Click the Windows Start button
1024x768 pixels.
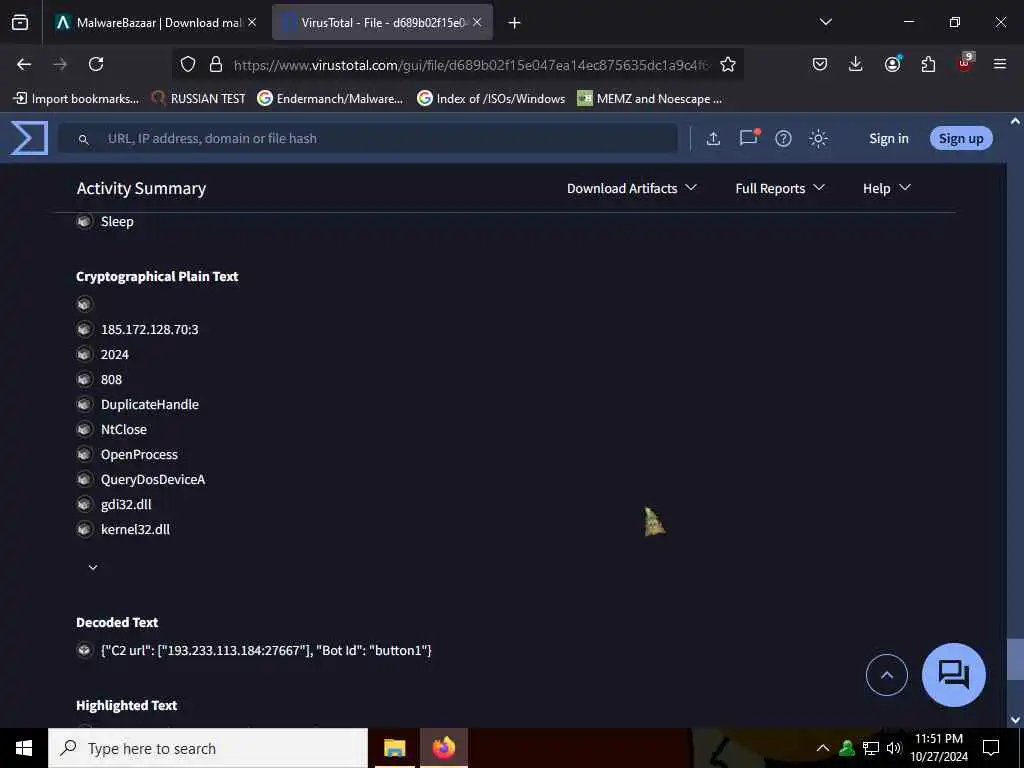[24, 748]
